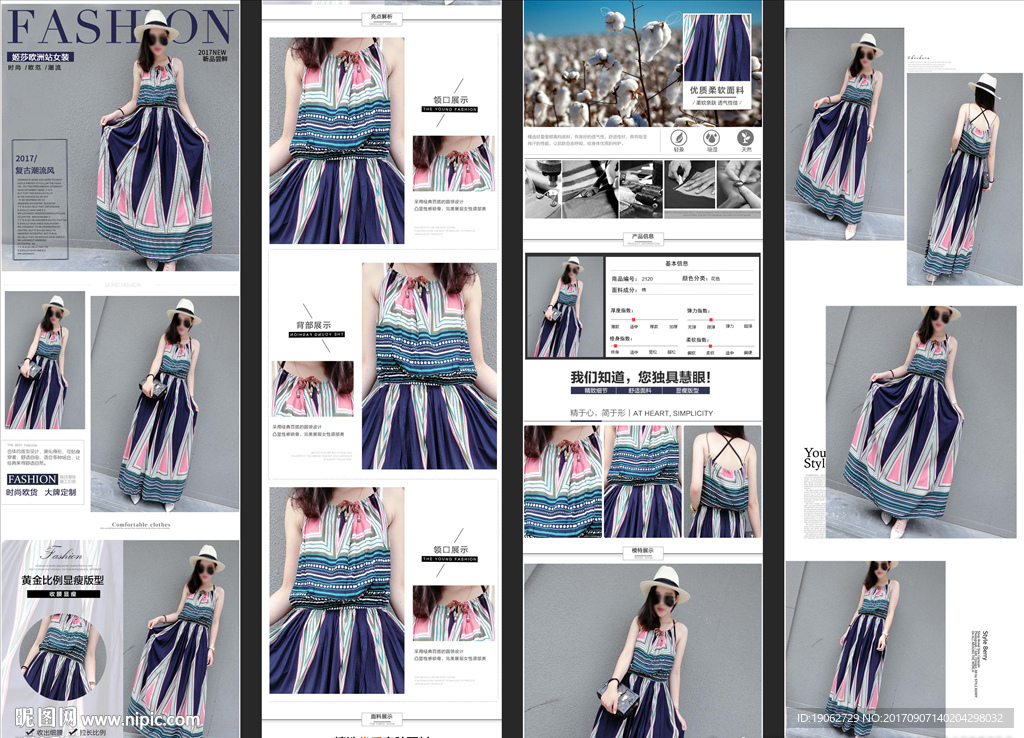Click the 模特展示 section header tab

[x=642, y=551]
